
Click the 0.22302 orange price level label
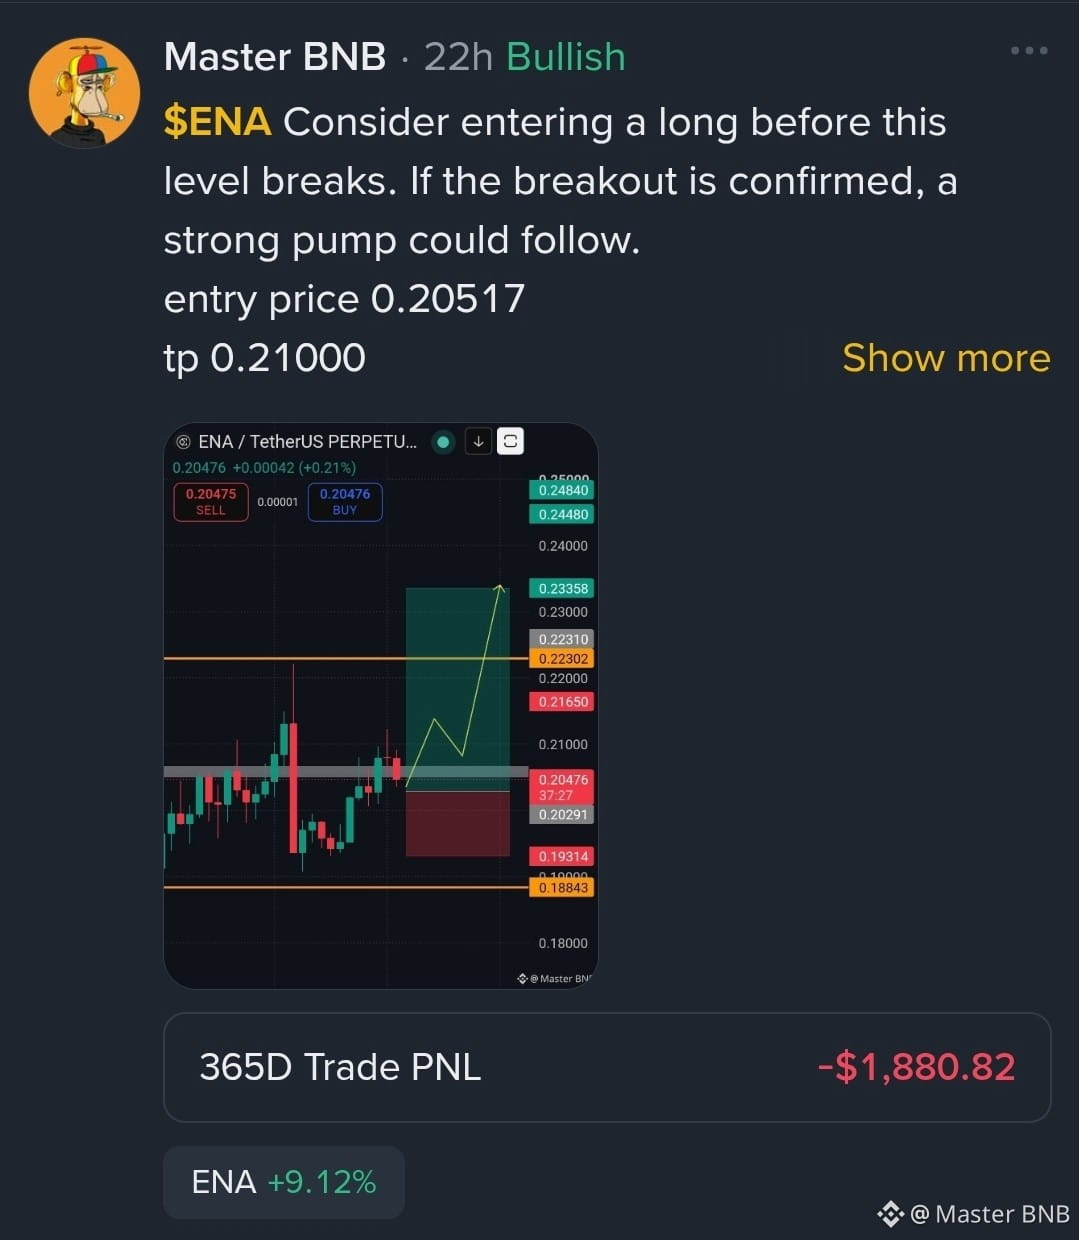[563, 659]
